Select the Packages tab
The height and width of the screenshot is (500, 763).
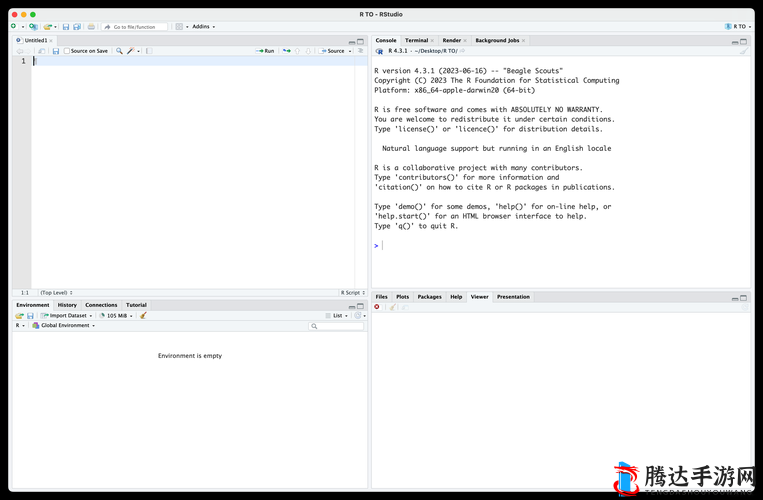(429, 297)
